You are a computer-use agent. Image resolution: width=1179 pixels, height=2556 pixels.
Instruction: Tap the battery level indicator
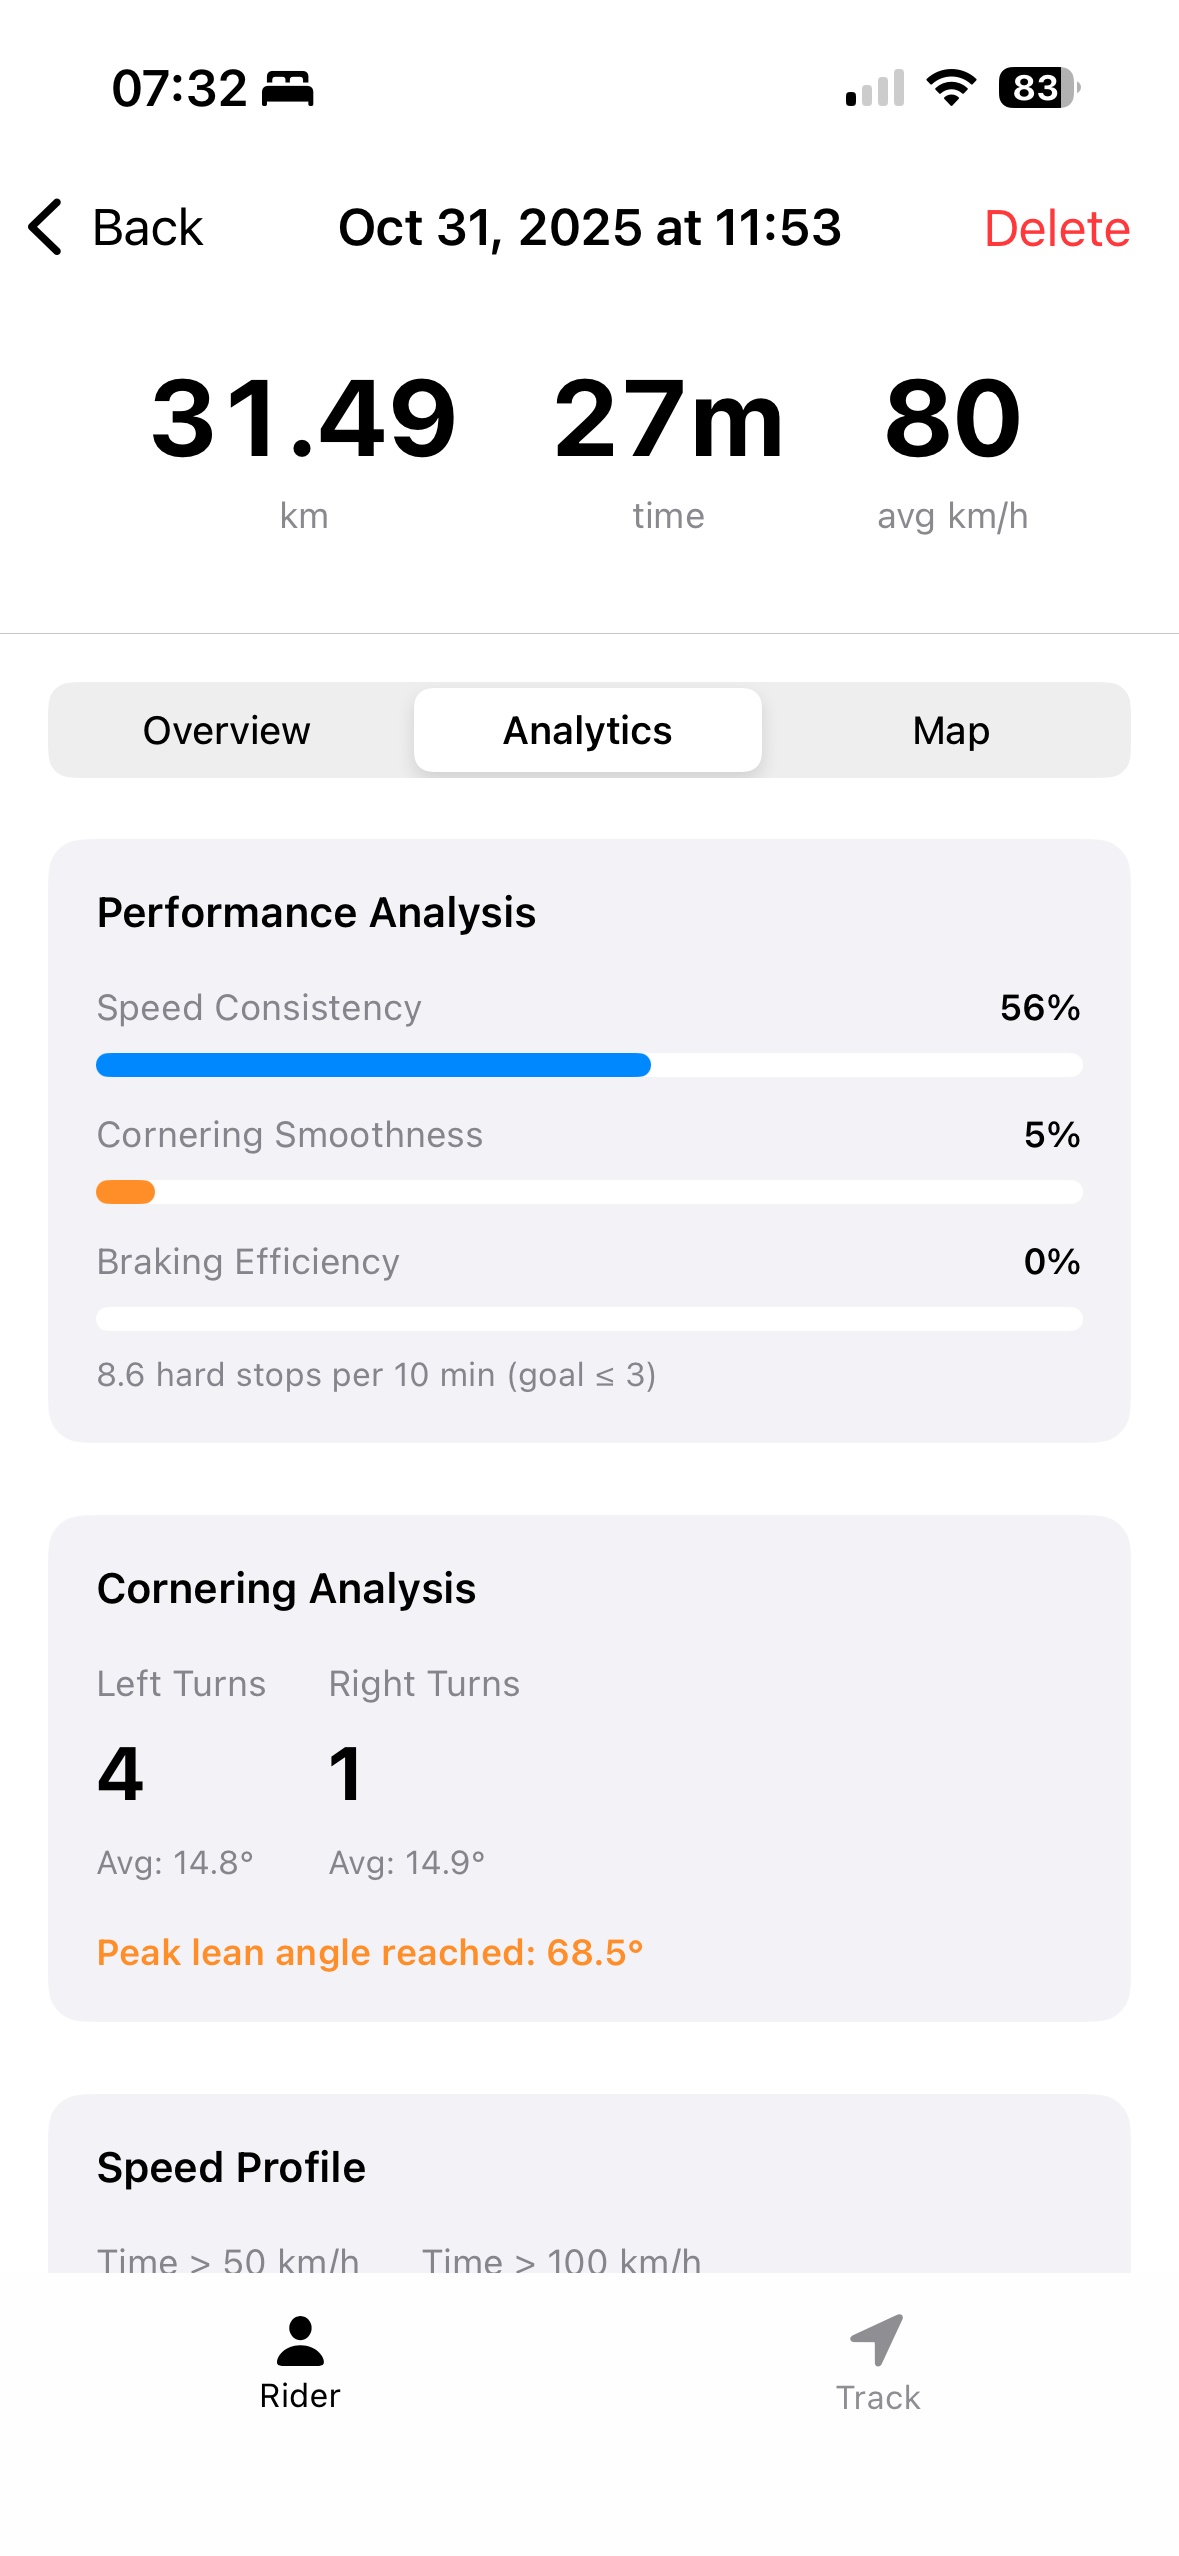coord(1038,88)
